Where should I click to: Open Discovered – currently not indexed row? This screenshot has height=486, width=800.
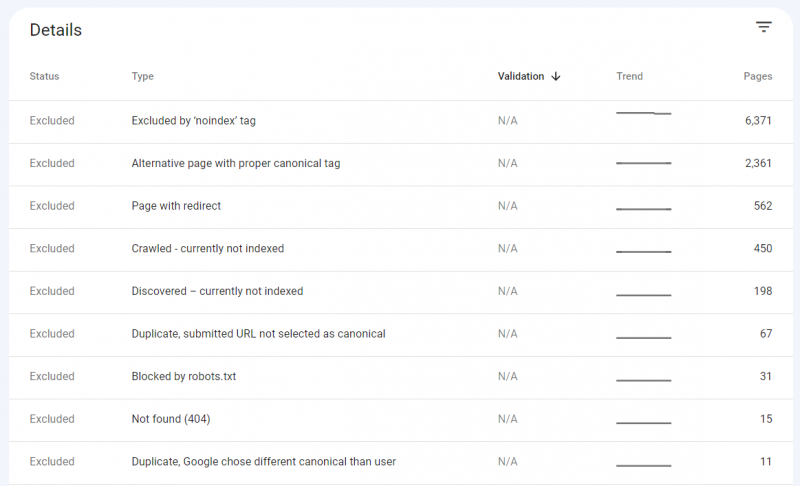tap(401, 292)
